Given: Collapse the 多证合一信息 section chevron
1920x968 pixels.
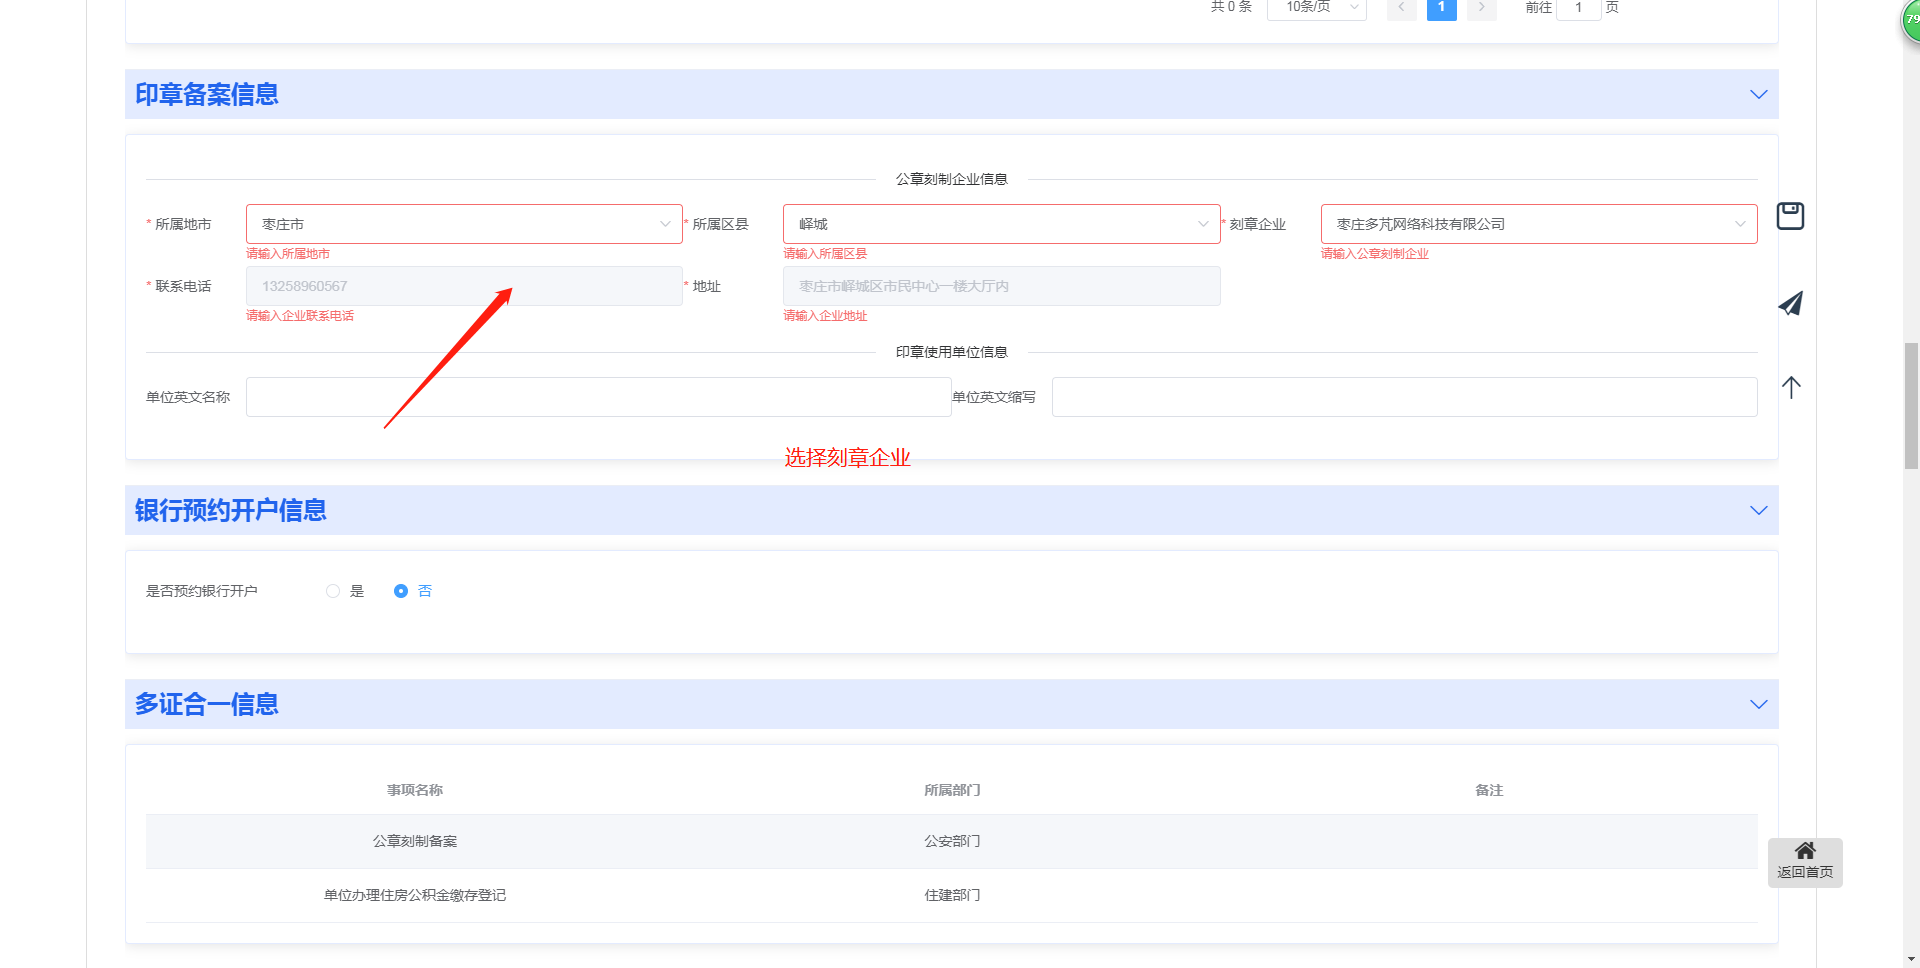Looking at the screenshot, I should 1759,704.
